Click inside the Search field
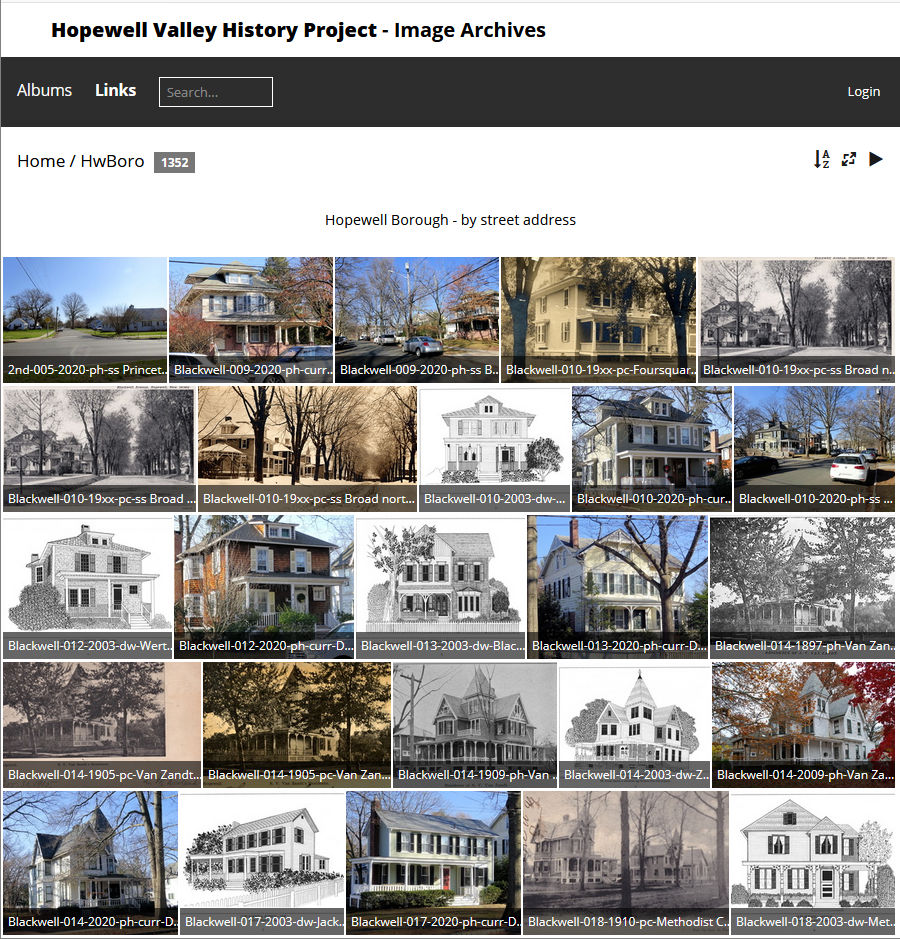 215,91
